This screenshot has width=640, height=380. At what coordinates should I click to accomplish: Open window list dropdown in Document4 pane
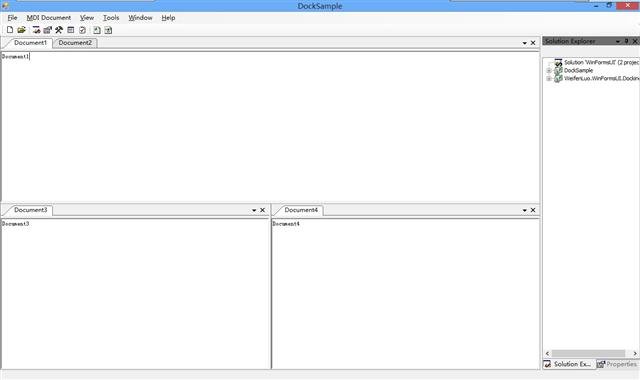coord(524,210)
